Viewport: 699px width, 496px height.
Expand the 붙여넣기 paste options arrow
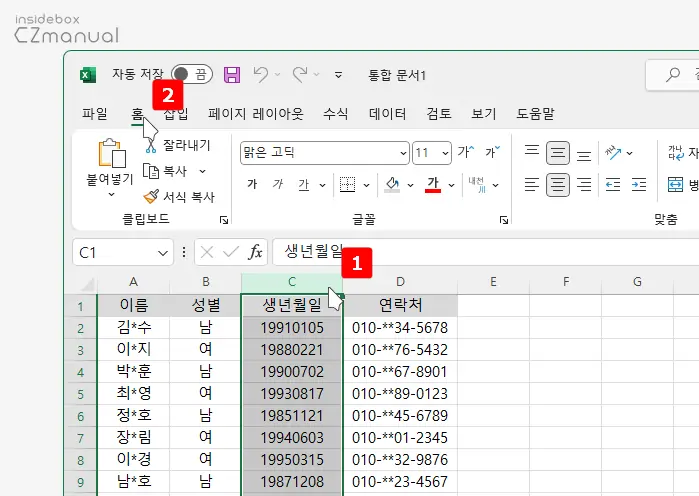pyautogui.click(x=111, y=194)
